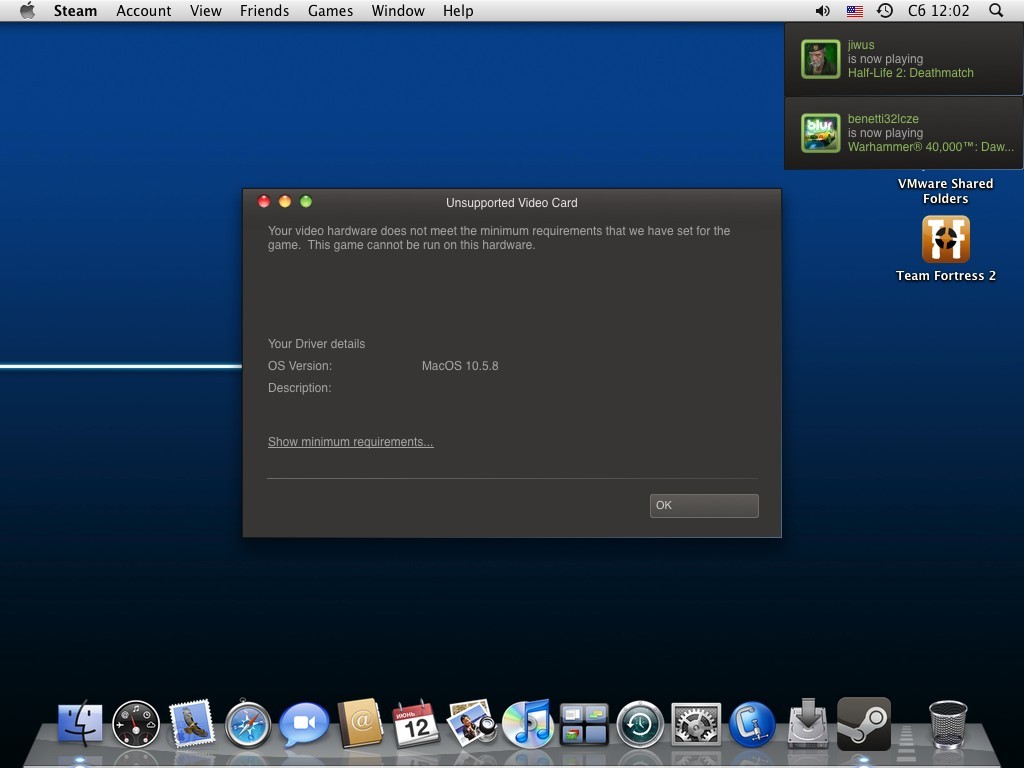Launch Preview from the dock
The width and height of the screenshot is (1024, 768).
click(x=472, y=723)
